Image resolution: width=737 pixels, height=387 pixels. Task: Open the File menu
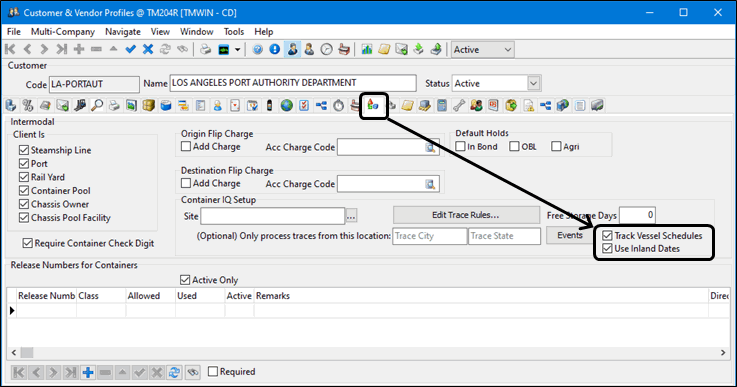click(14, 32)
